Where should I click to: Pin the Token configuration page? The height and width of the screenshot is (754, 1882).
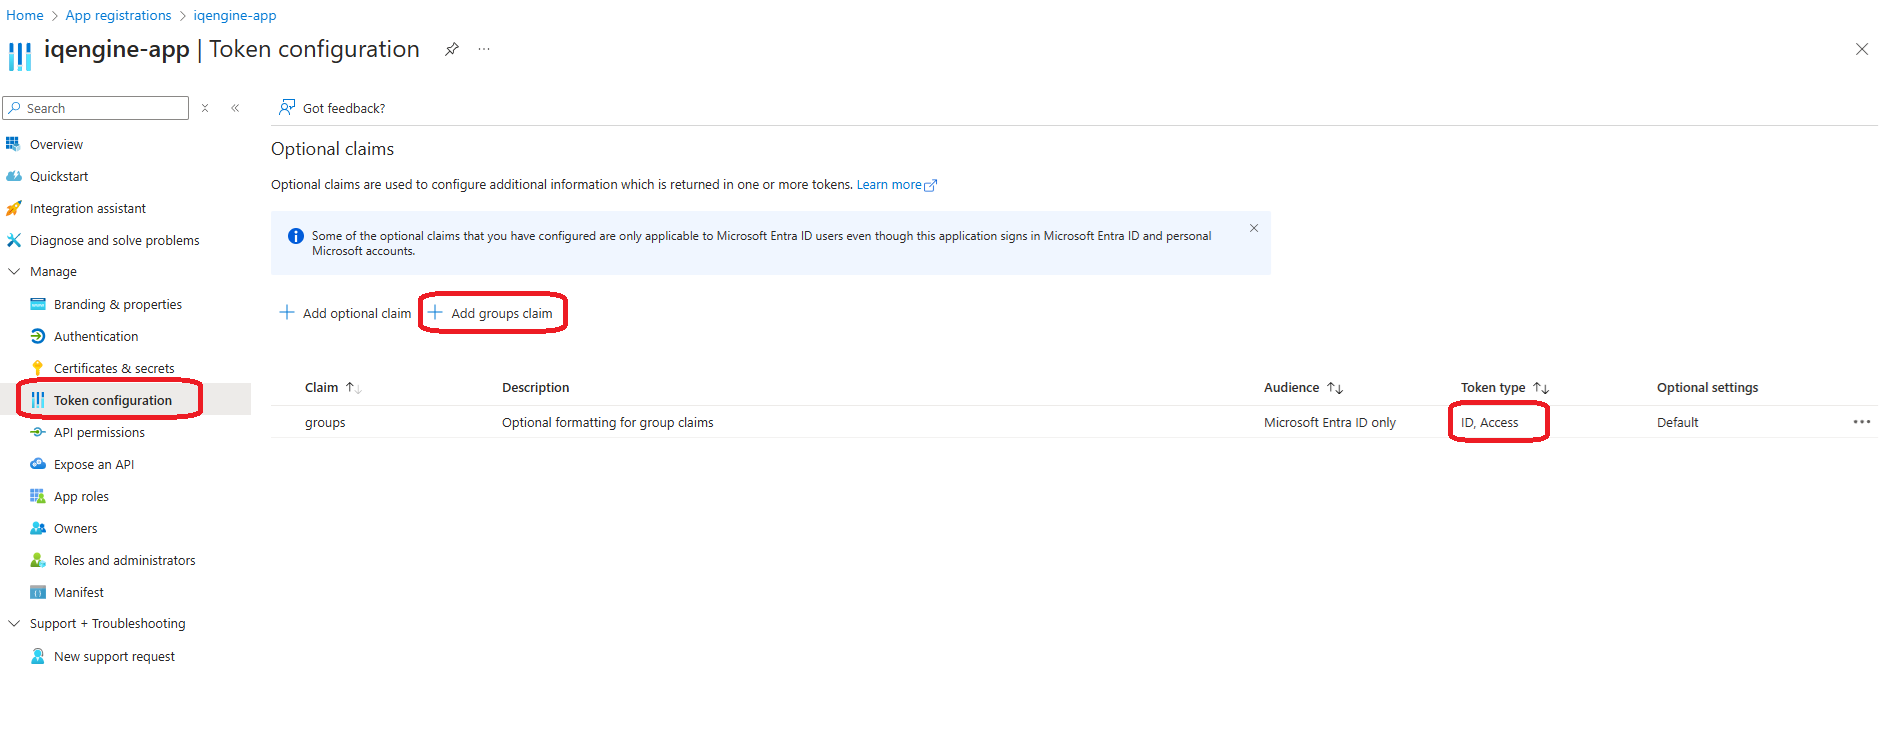coord(452,49)
